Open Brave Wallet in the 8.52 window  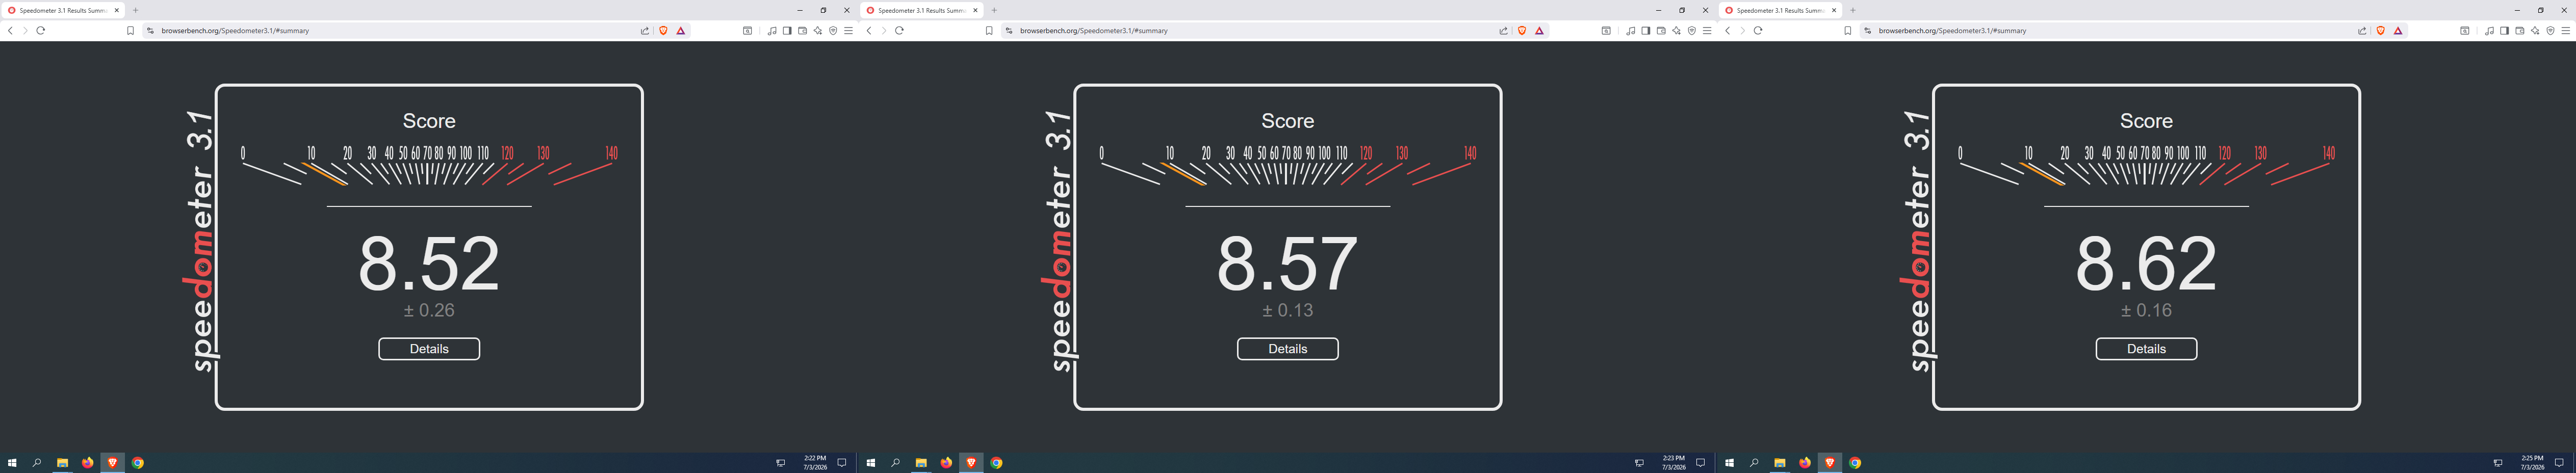click(802, 31)
